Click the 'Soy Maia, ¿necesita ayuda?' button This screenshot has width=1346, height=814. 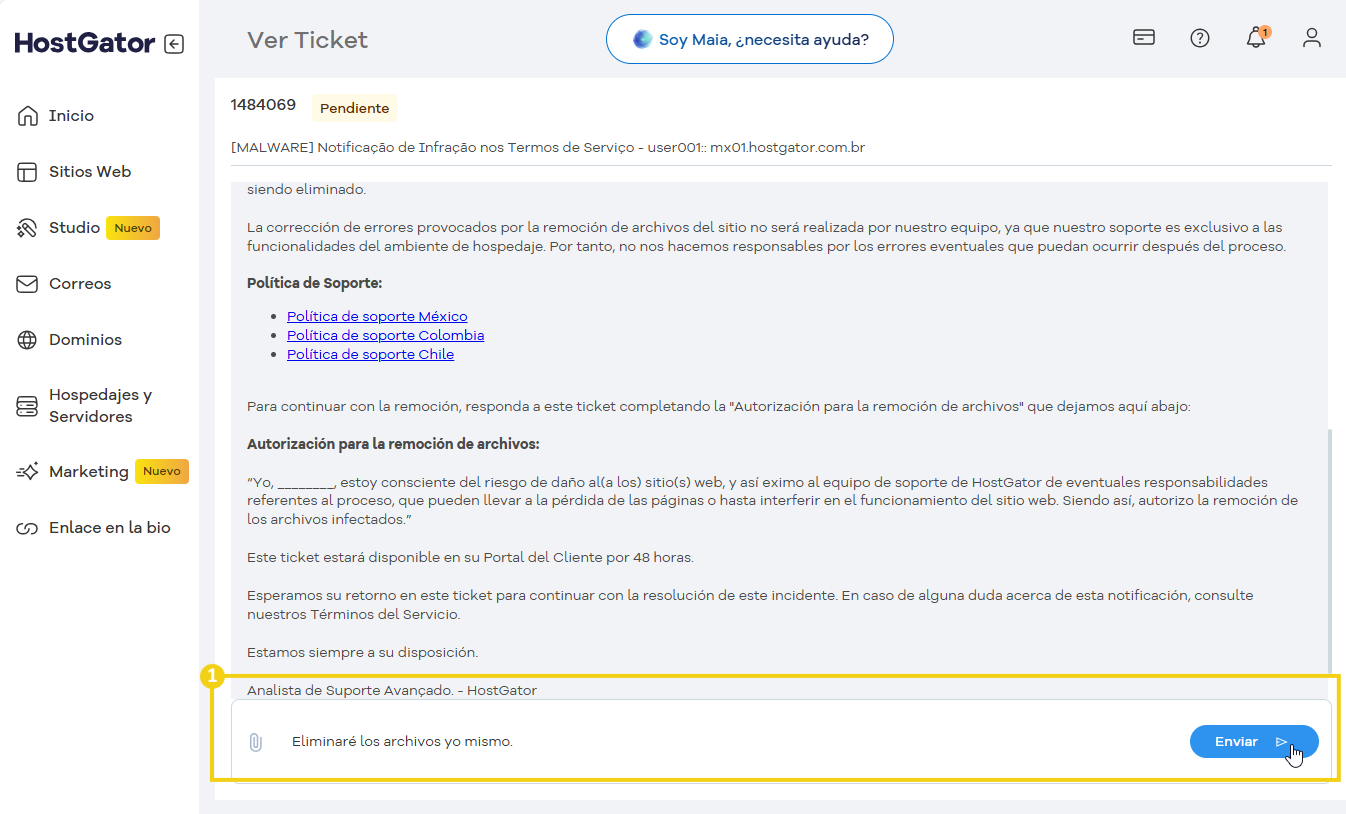coord(749,40)
